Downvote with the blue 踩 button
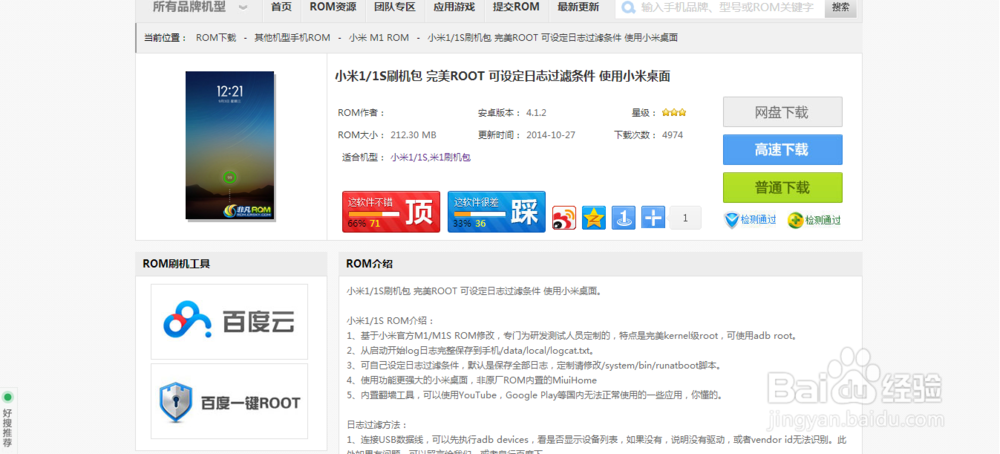Image resolution: width=1000 pixels, height=454 pixels. coord(497,212)
